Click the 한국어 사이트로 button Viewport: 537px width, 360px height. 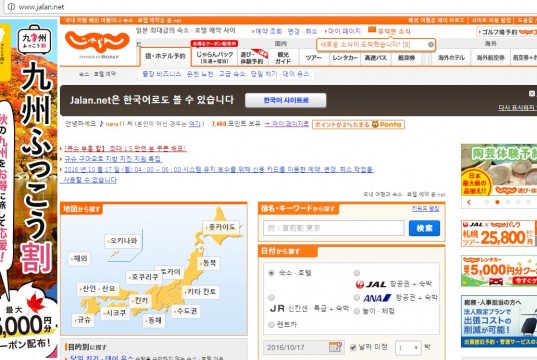pyautogui.click(x=286, y=100)
